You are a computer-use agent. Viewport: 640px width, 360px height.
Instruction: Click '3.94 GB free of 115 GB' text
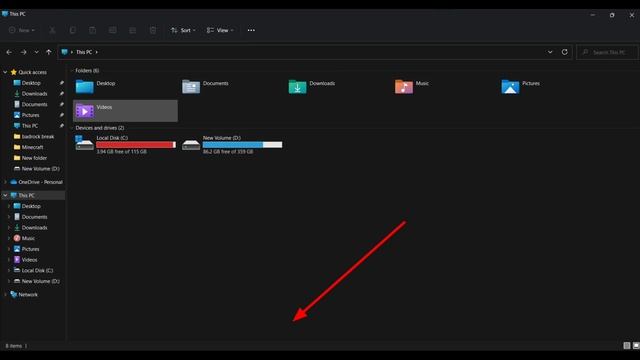122,152
